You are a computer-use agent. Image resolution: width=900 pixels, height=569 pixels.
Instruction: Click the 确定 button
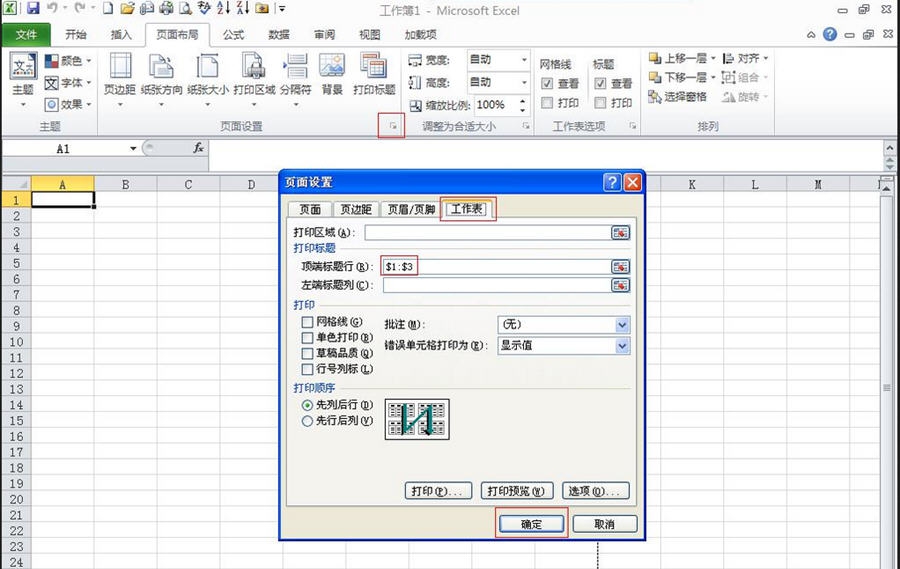point(531,524)
